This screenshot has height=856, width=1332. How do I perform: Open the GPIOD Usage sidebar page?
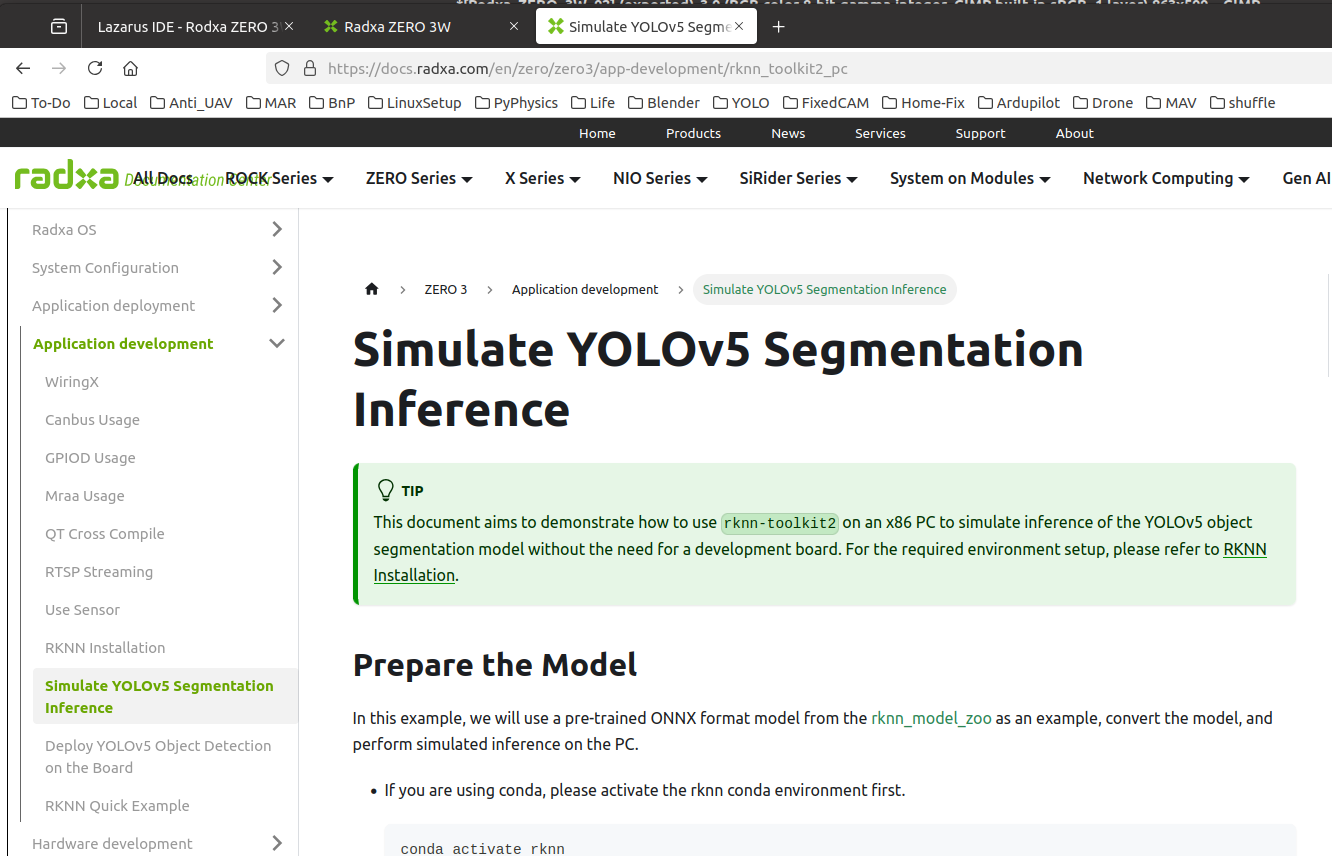90,458
